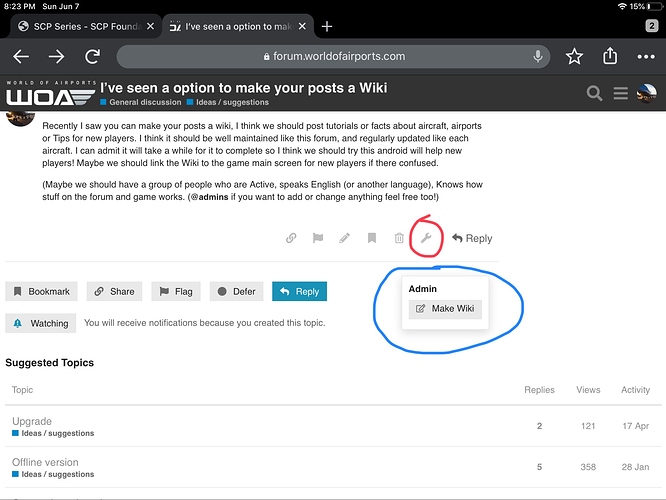Click the 5 replies count for Offline version
666x500 pixels.
539,467
